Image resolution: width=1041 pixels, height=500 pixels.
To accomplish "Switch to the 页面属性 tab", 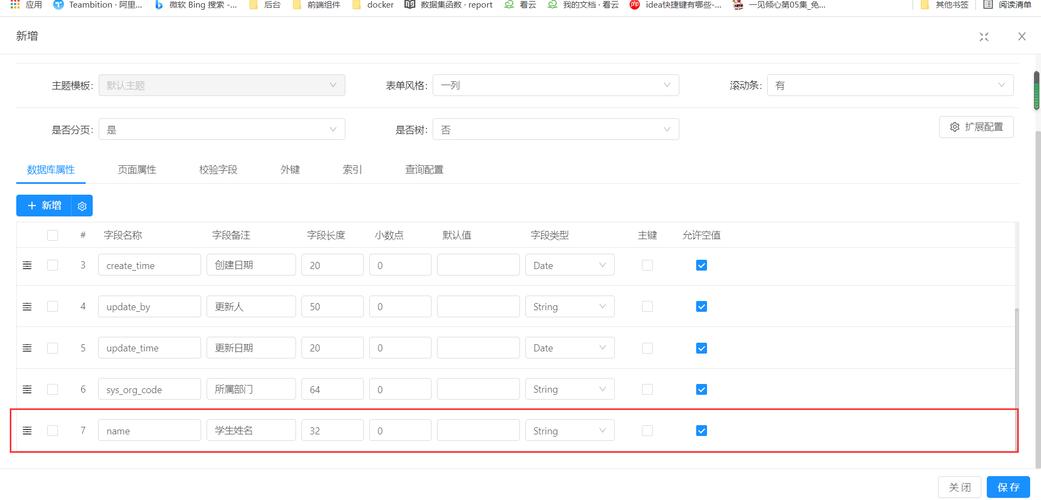I will coord(137,169).
